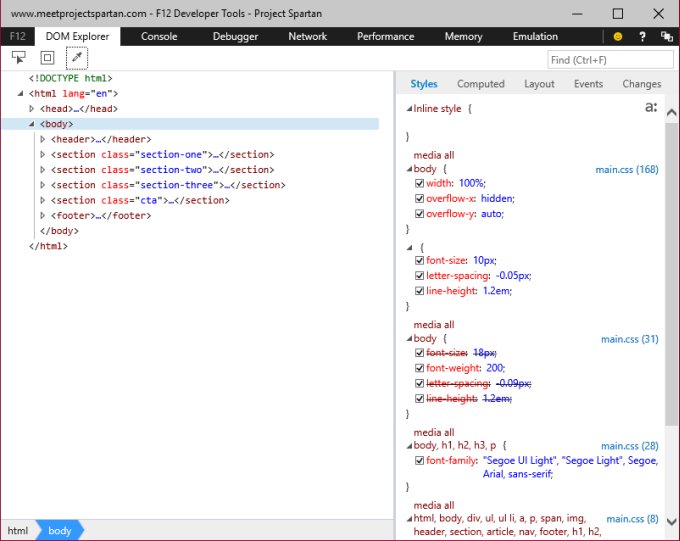Click the styles pane scroll-up arrow

(x=671, y=113)
